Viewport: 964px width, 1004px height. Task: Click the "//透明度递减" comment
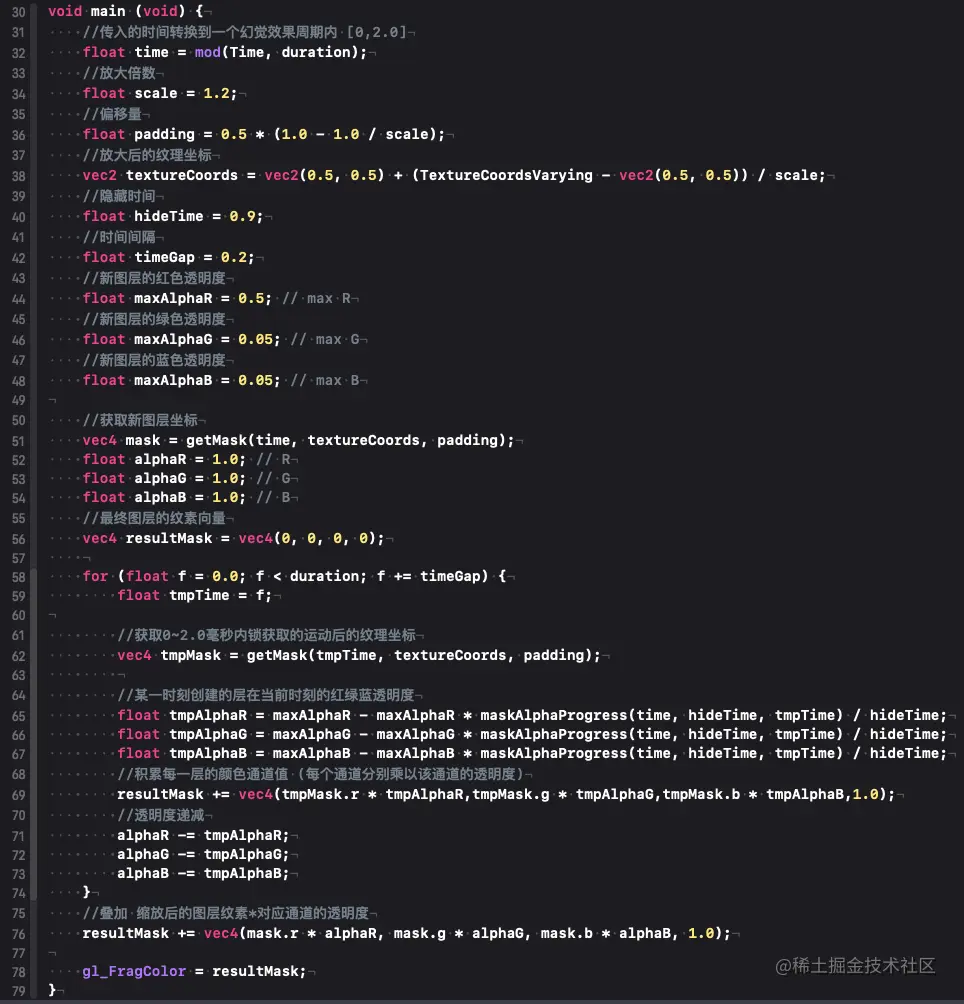click(161, 814)
